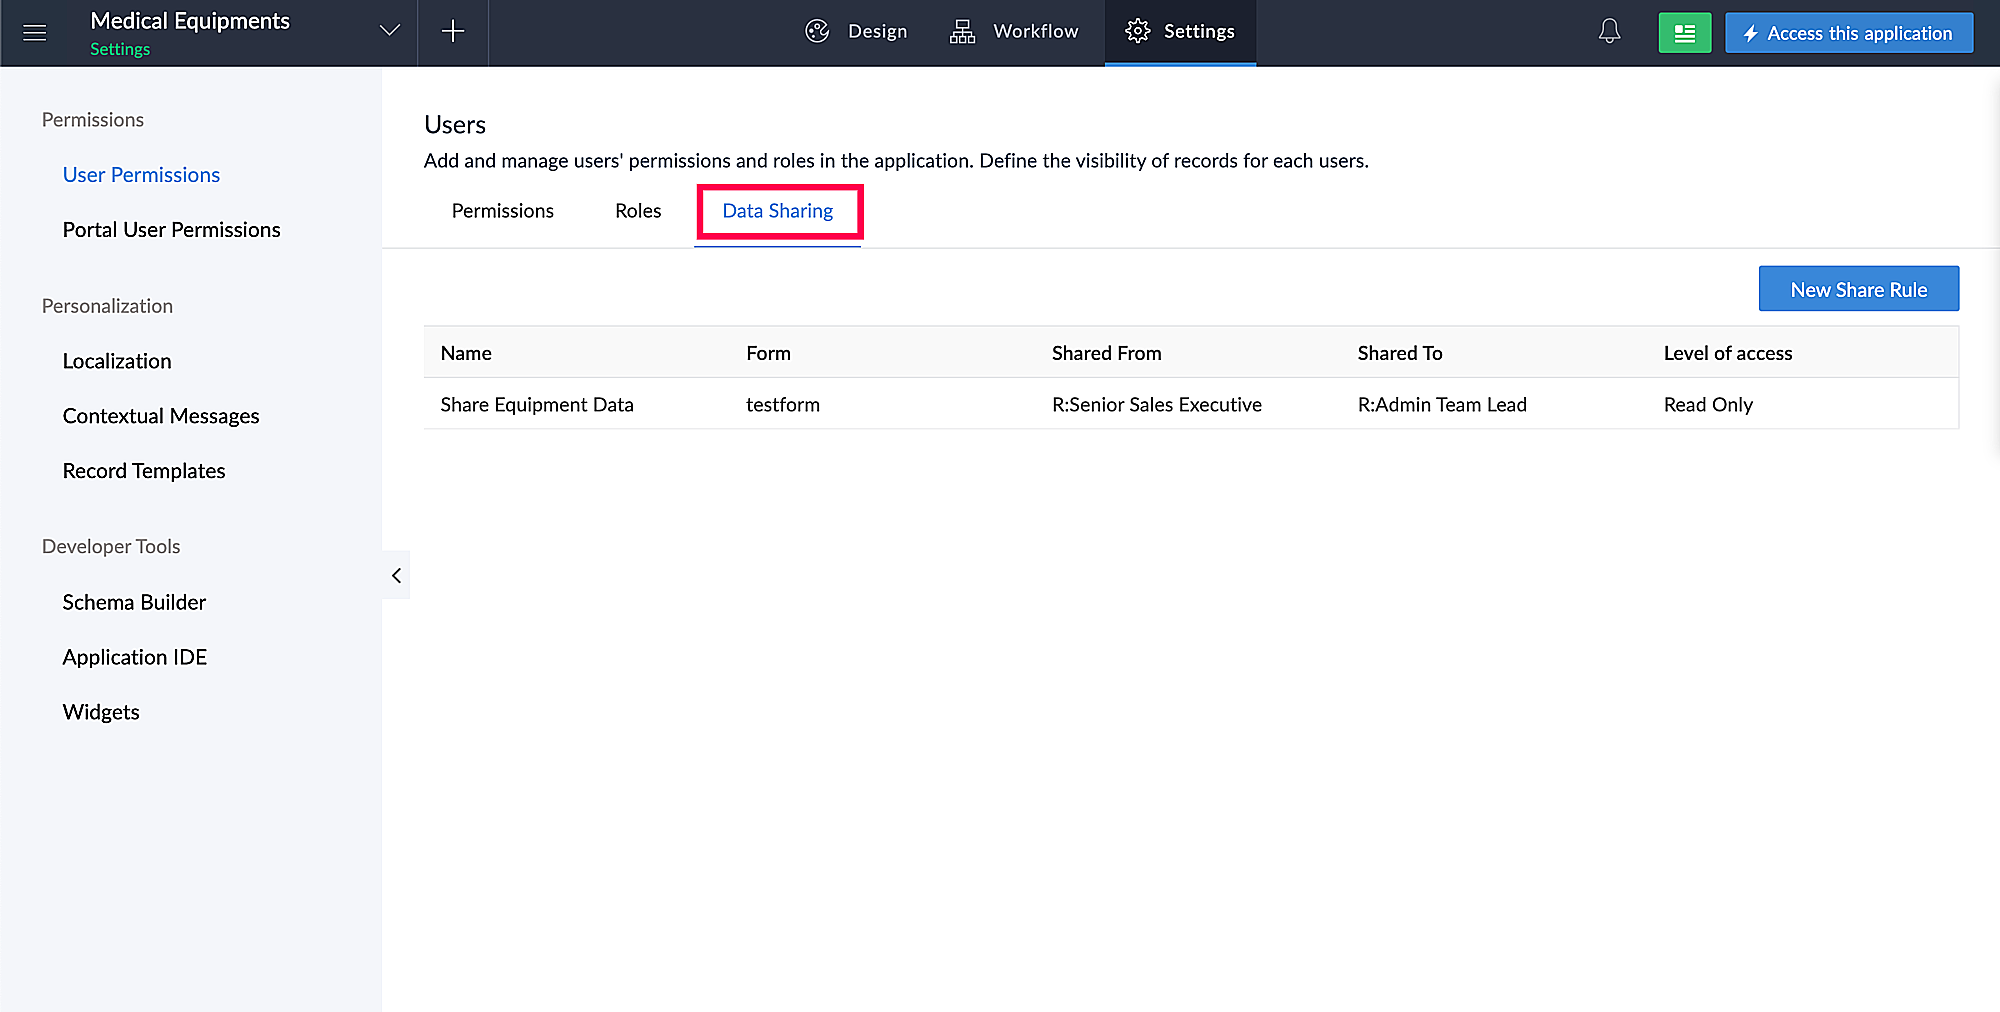Click Access this application button

pos(1848,33)
